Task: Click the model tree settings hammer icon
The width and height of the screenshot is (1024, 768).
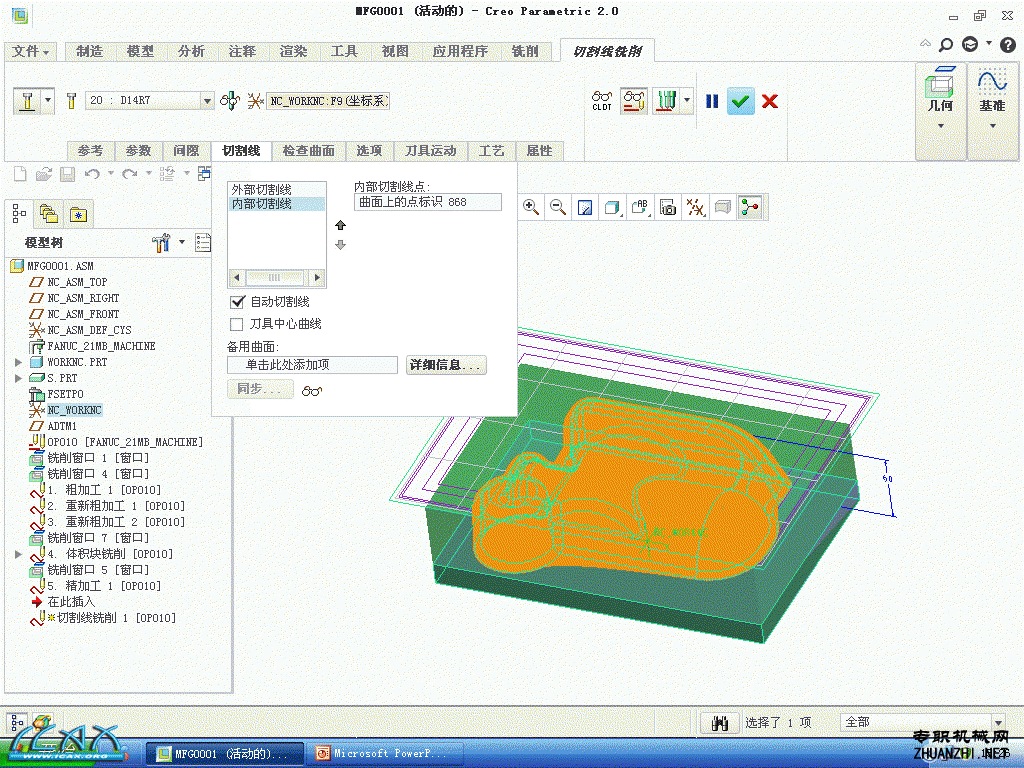Action: (161, 242)
